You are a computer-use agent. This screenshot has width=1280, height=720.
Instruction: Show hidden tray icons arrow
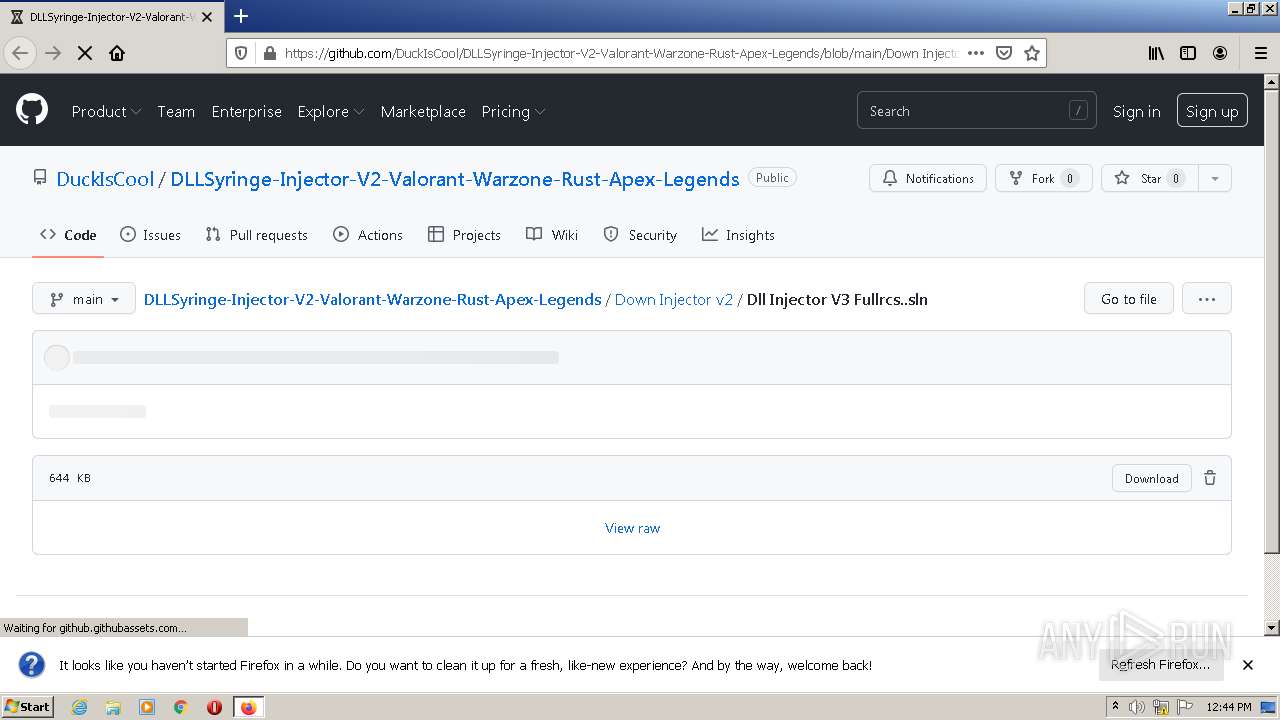coord(1116,707)
